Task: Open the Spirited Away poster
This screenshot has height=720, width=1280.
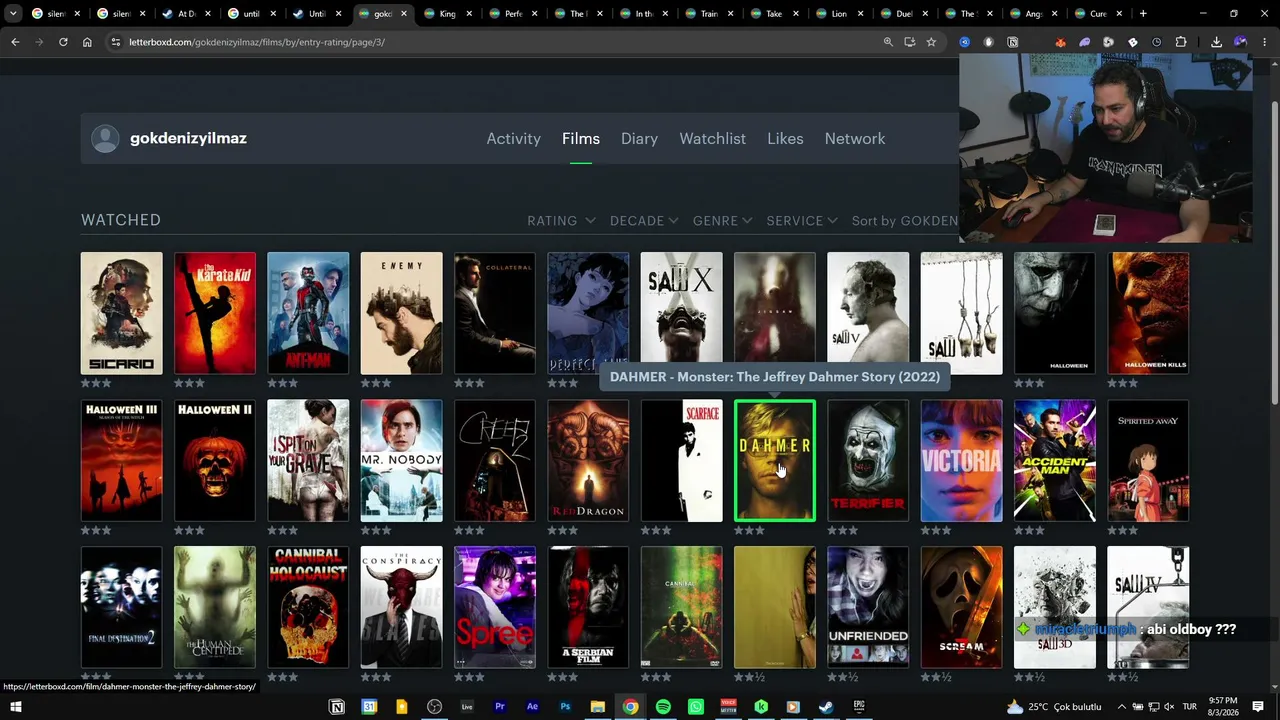Action: (1148, 461)
